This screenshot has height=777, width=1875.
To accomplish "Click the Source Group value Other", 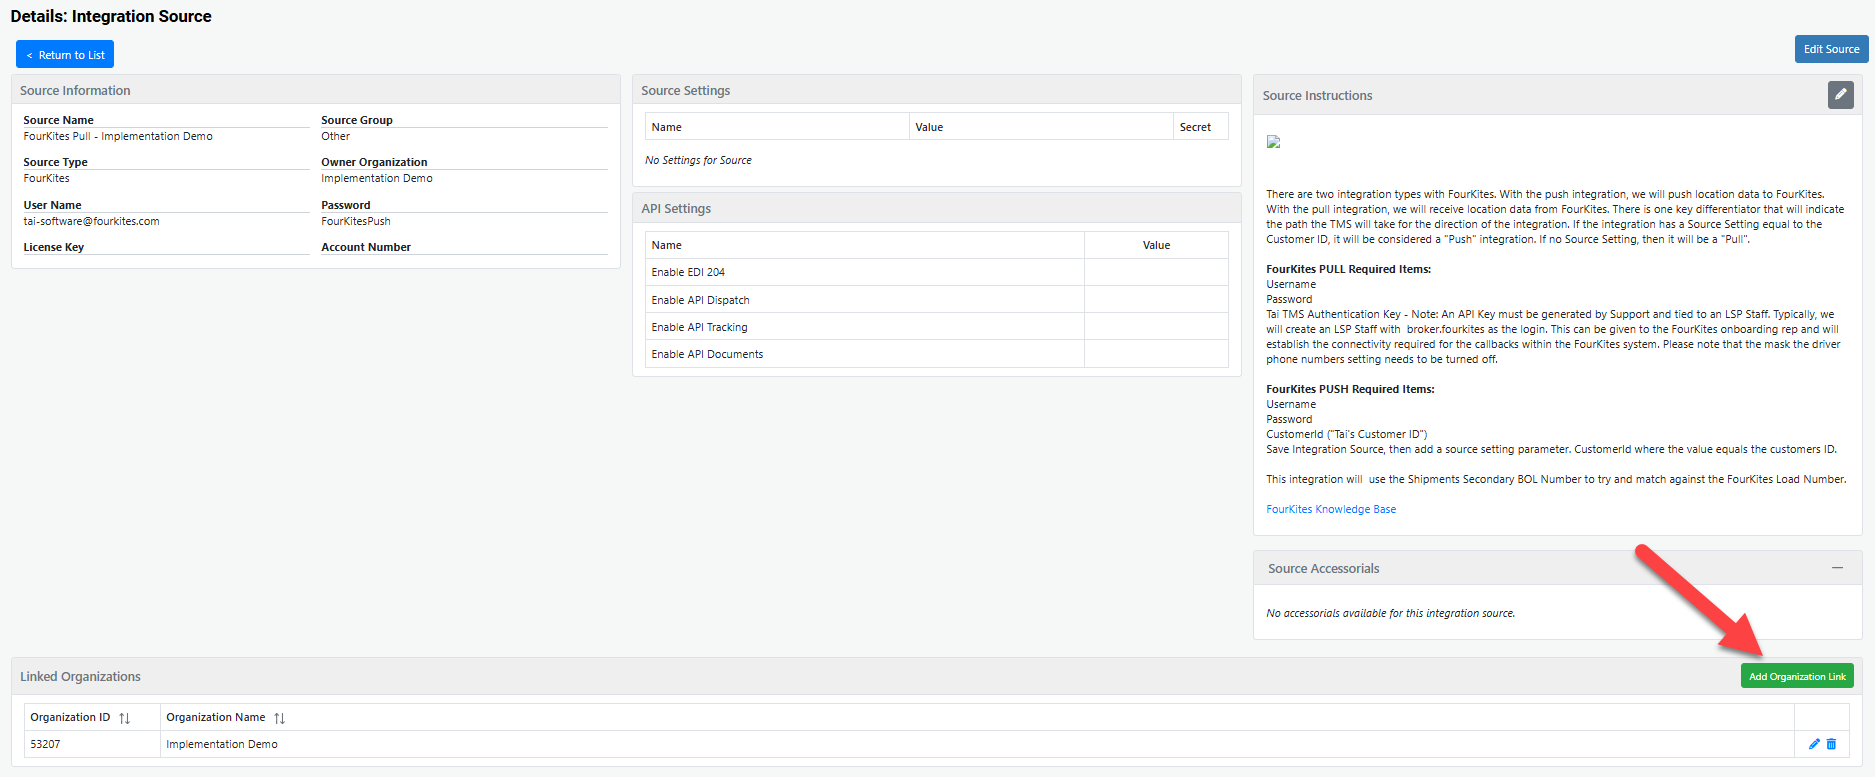I will [335, 136].
